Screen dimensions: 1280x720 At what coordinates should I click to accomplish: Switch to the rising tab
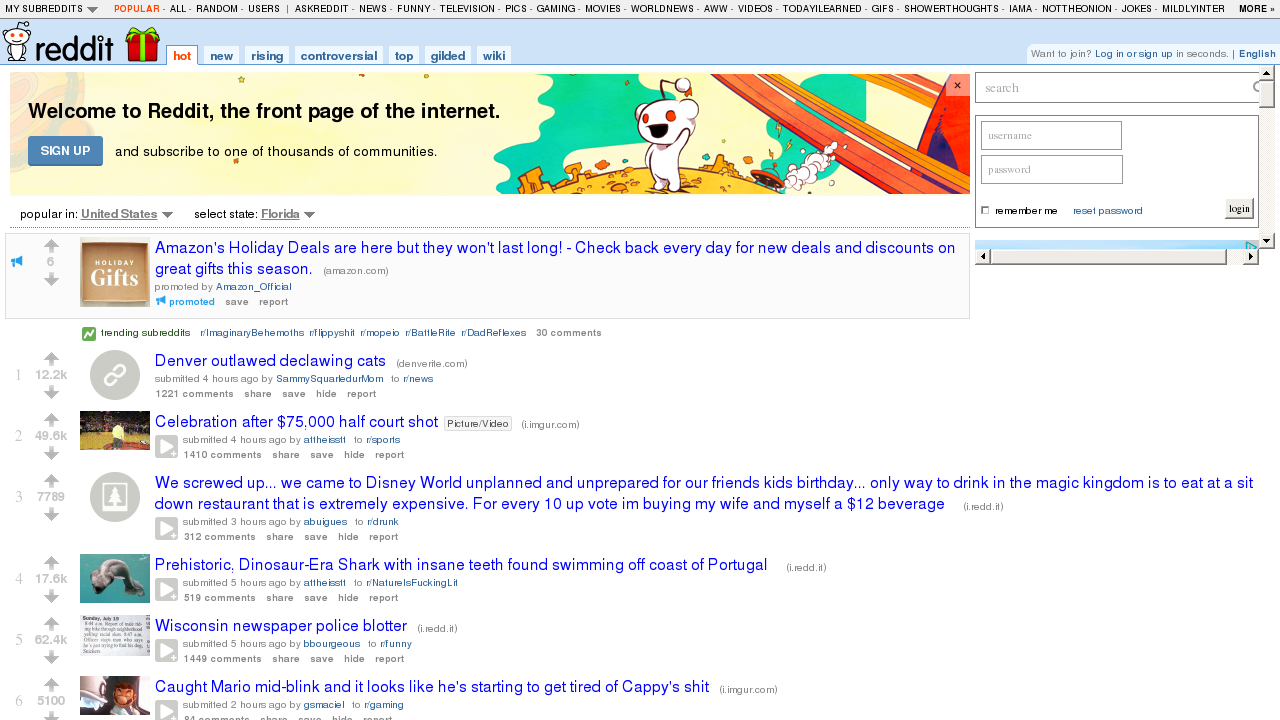pyautogui.click(x=267, y=56)
